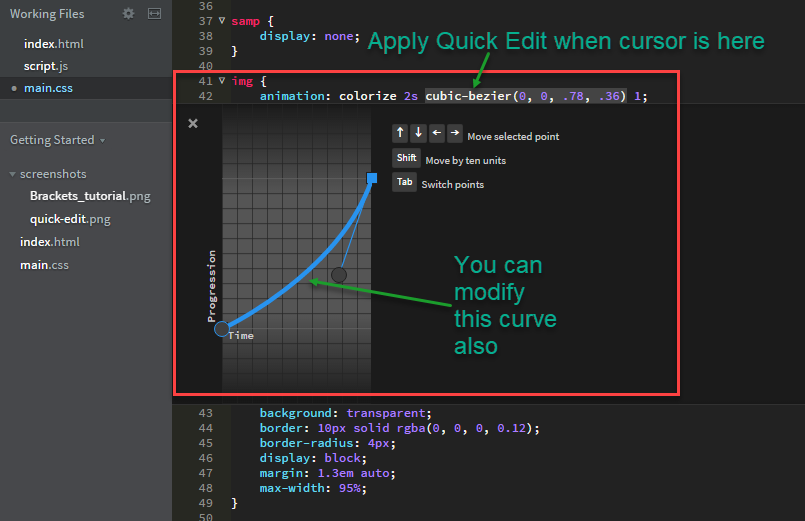Click the .78 value in cubic-bezier
The image size is (805, 521).
[x=573, y=96]
